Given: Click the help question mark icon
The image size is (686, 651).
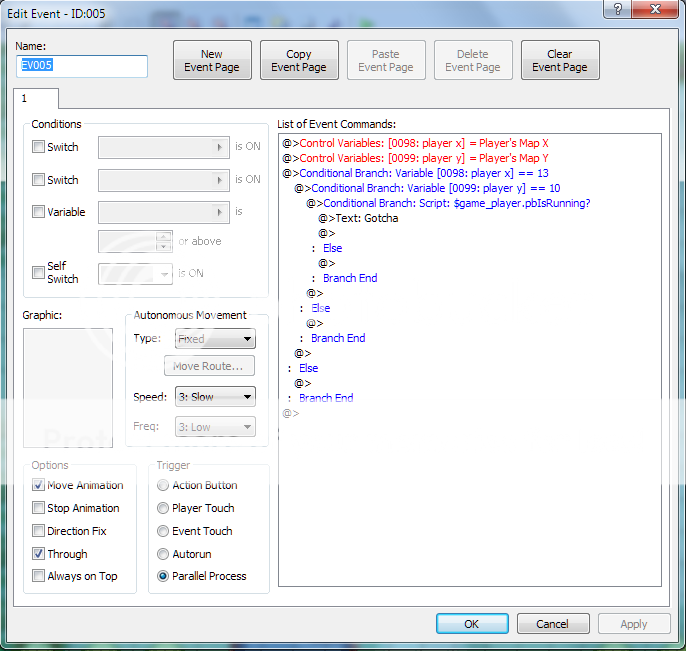Looking at the screenshot, I should pos(620,9).
